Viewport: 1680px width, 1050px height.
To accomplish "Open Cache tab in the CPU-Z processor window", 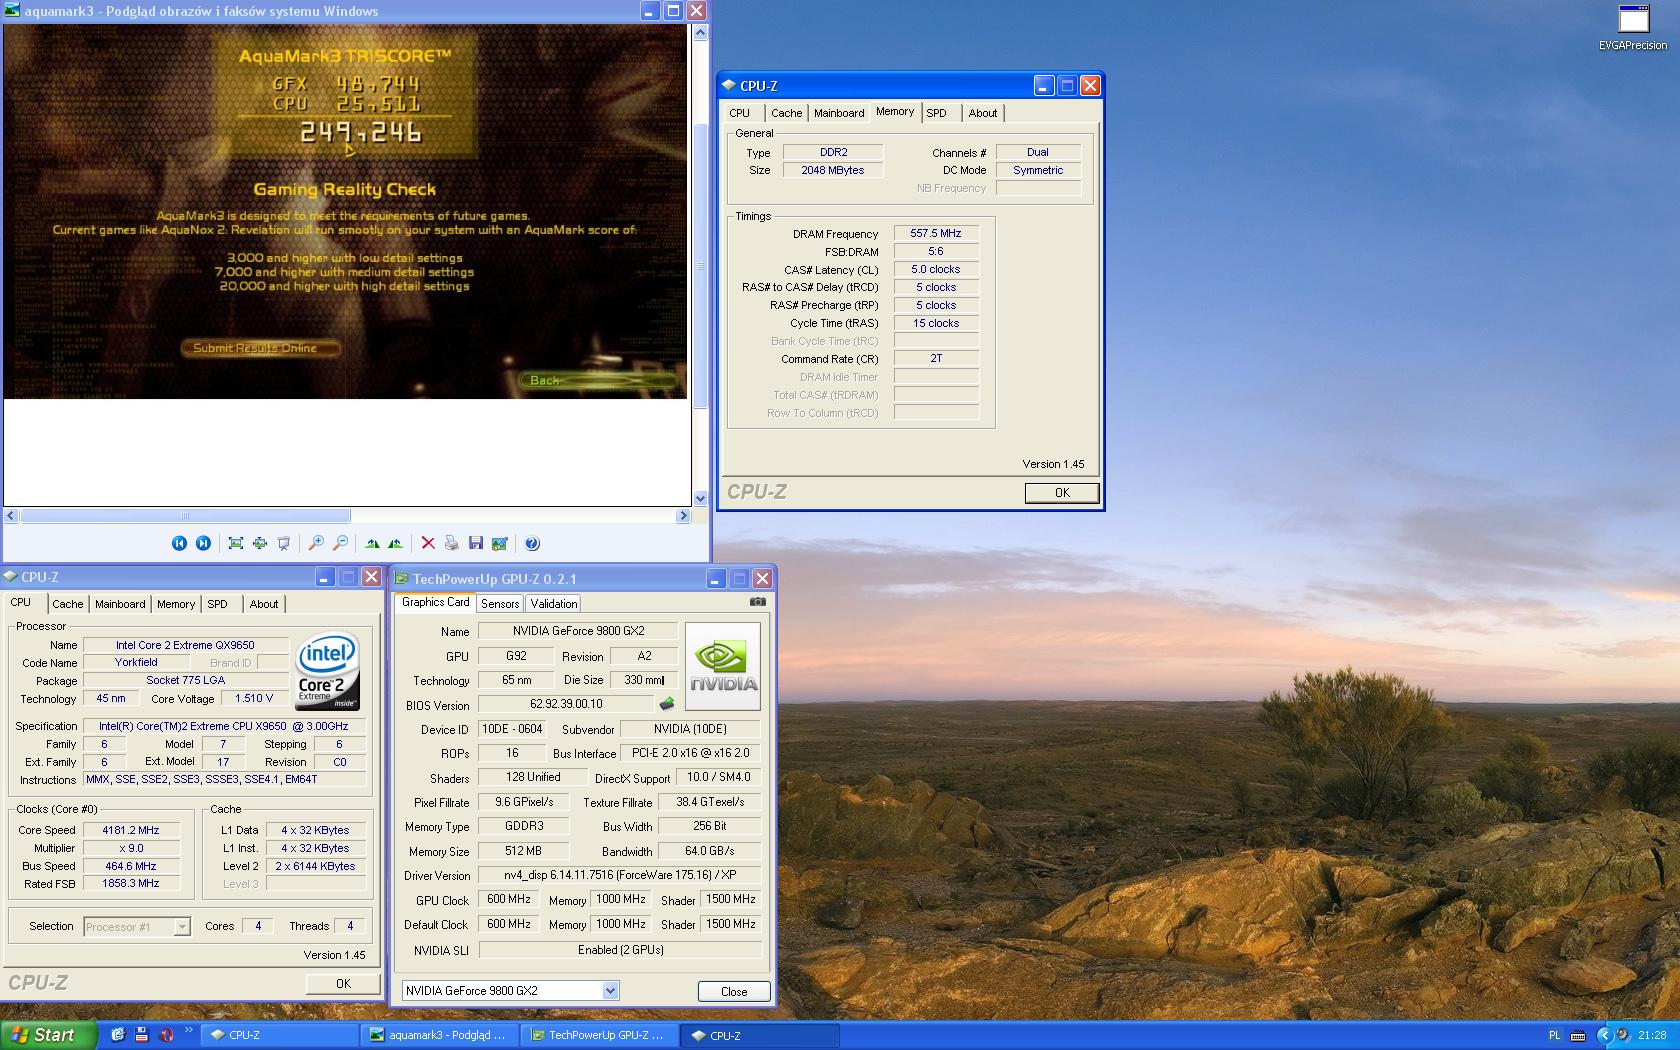I will click(68, 604).
